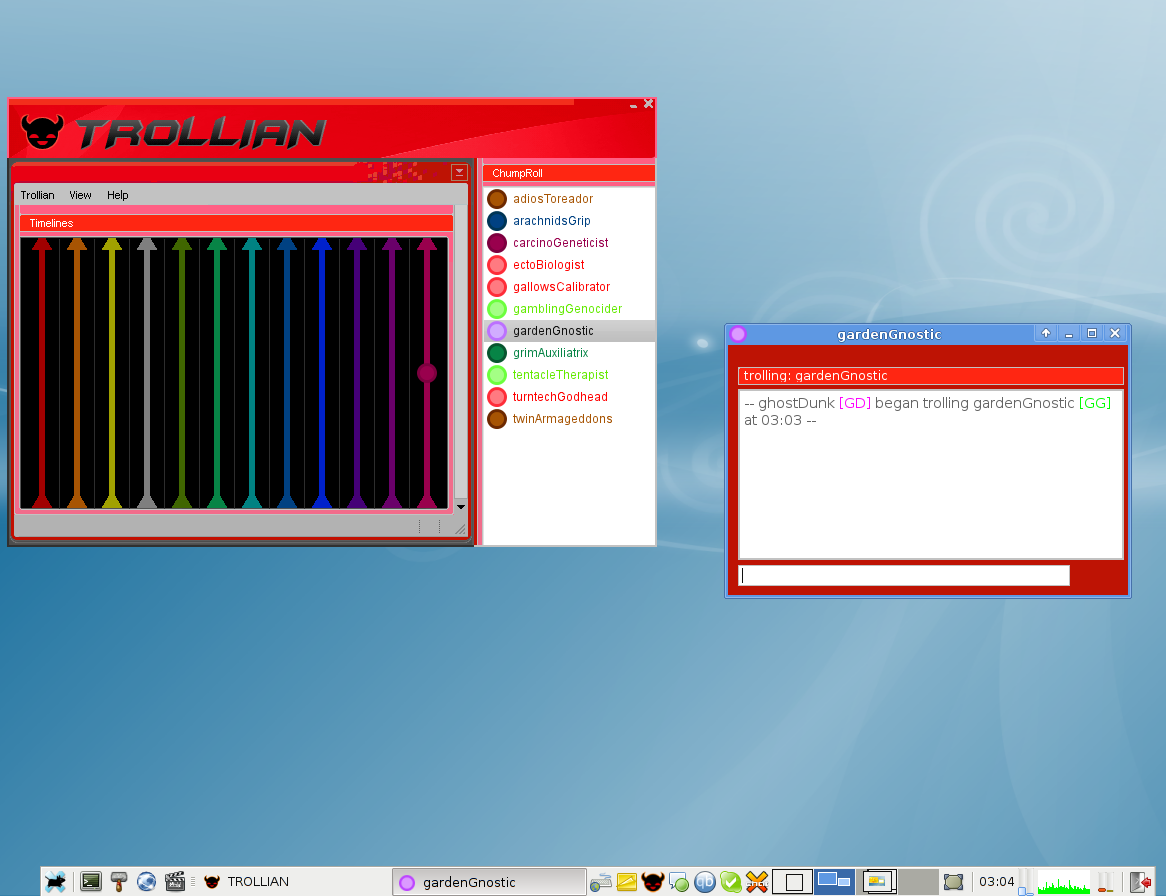Open the Help menu

[x=118, y=195]
